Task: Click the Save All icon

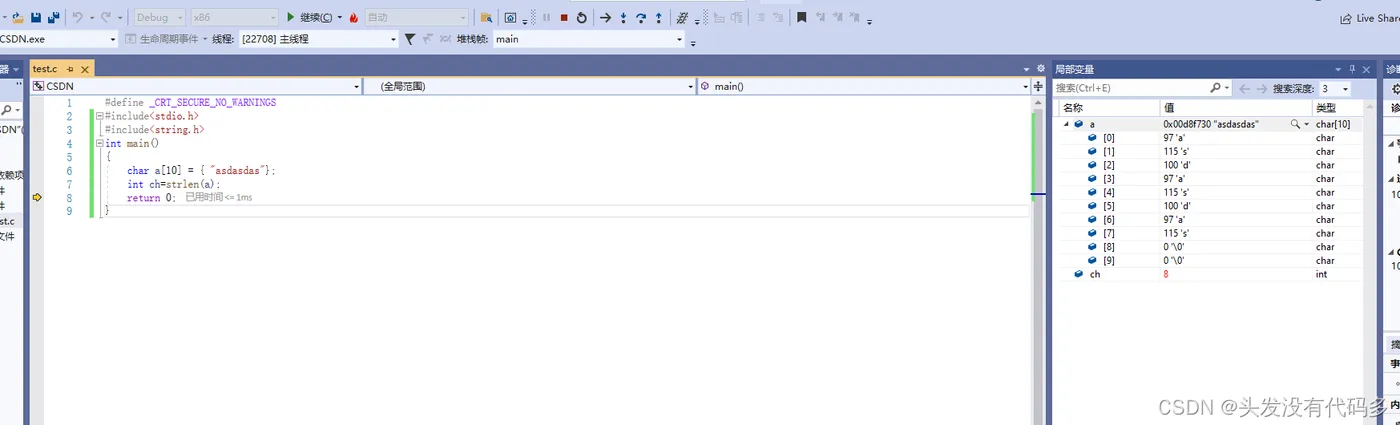Action: pos(53,18)
